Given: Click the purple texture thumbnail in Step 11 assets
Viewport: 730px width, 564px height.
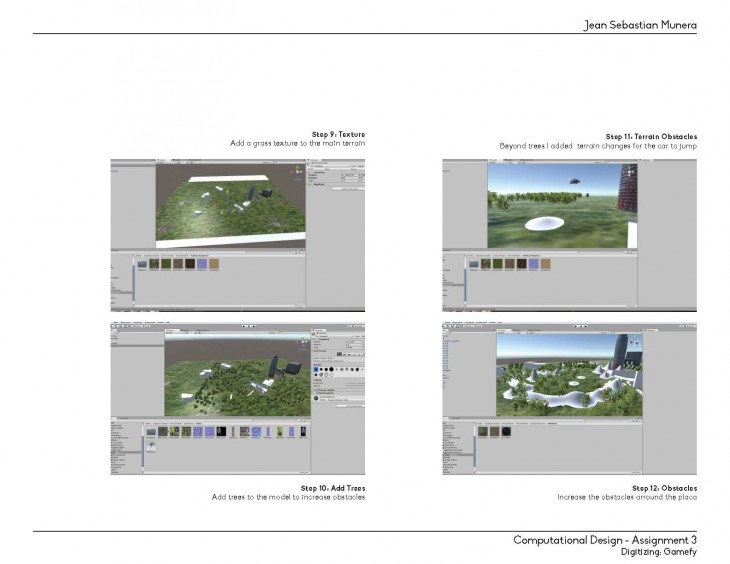Looking at the screenshot, I should tap(534, 265).
